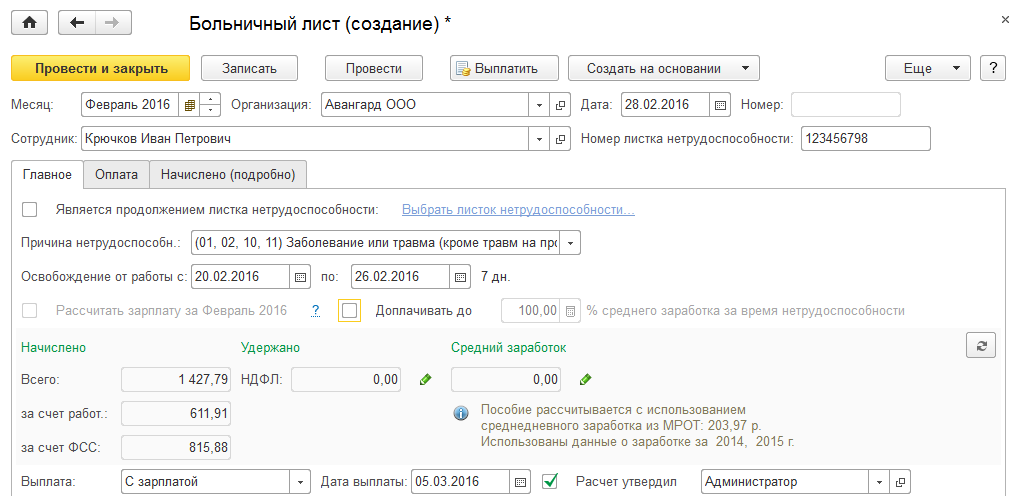Viewport: 1013px width, 496px height.
Task: Uncheck the Расчет утвердил checkbox
Action: point(549,481)
